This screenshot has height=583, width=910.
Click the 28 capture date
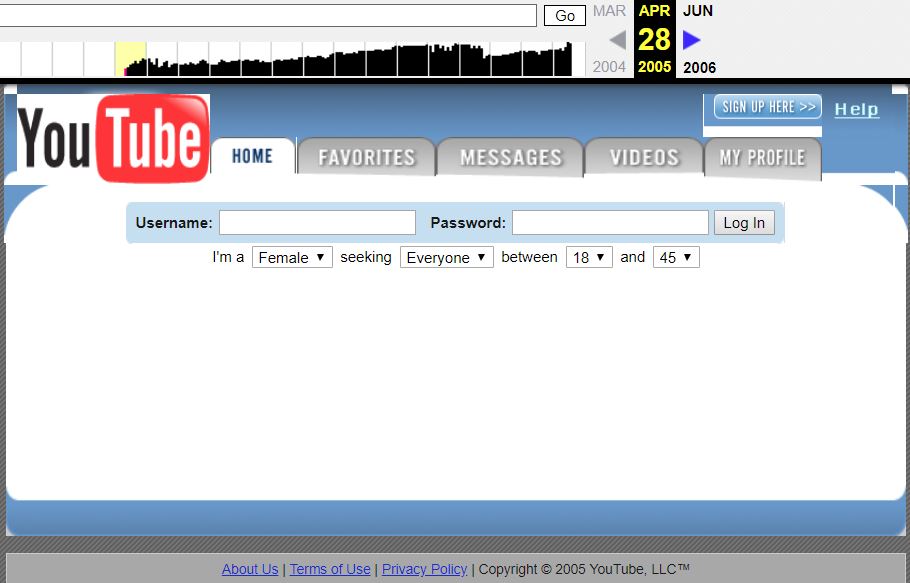click(x=655, y=39)
